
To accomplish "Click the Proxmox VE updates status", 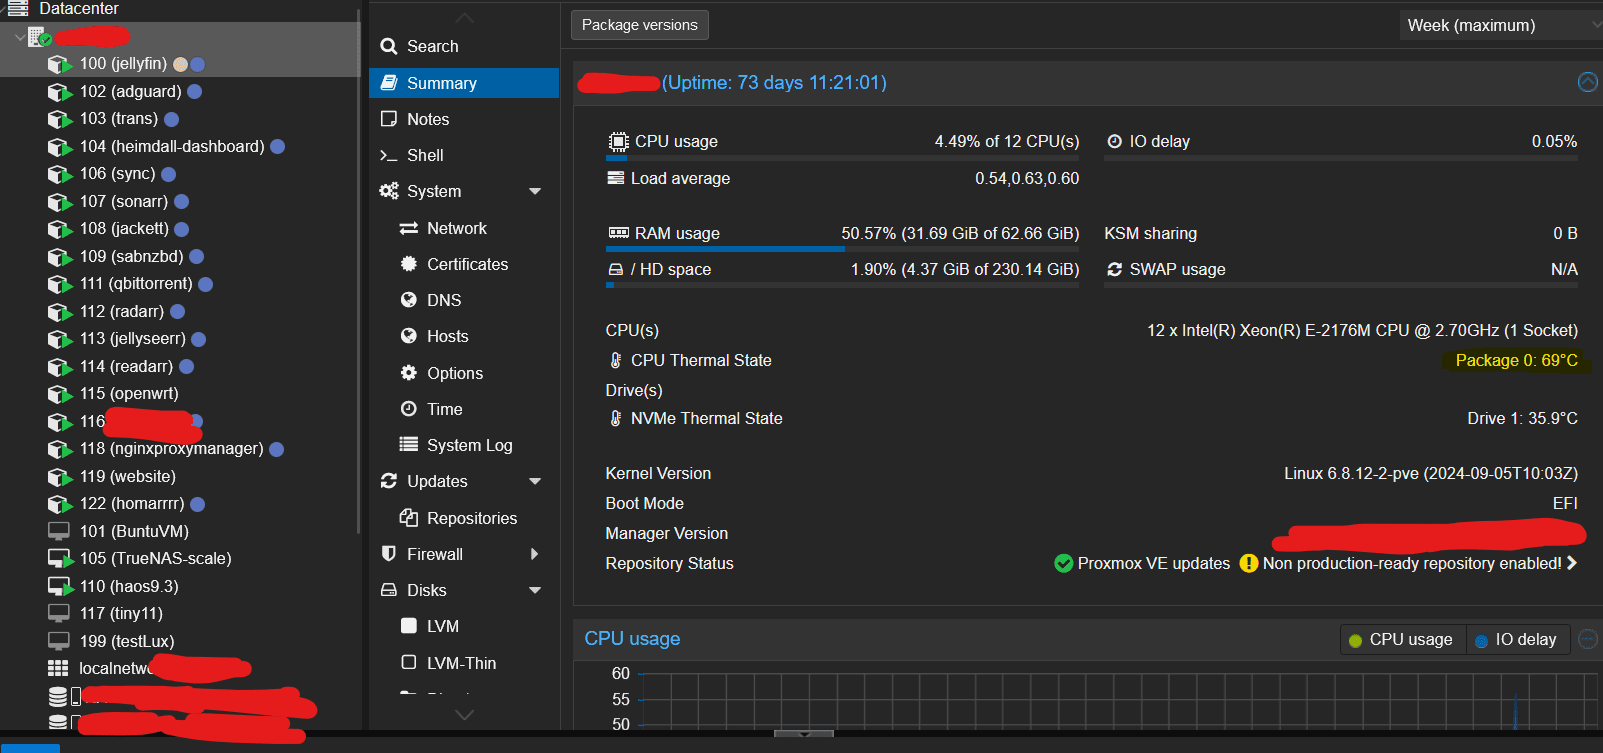I will click(1142, 563).
